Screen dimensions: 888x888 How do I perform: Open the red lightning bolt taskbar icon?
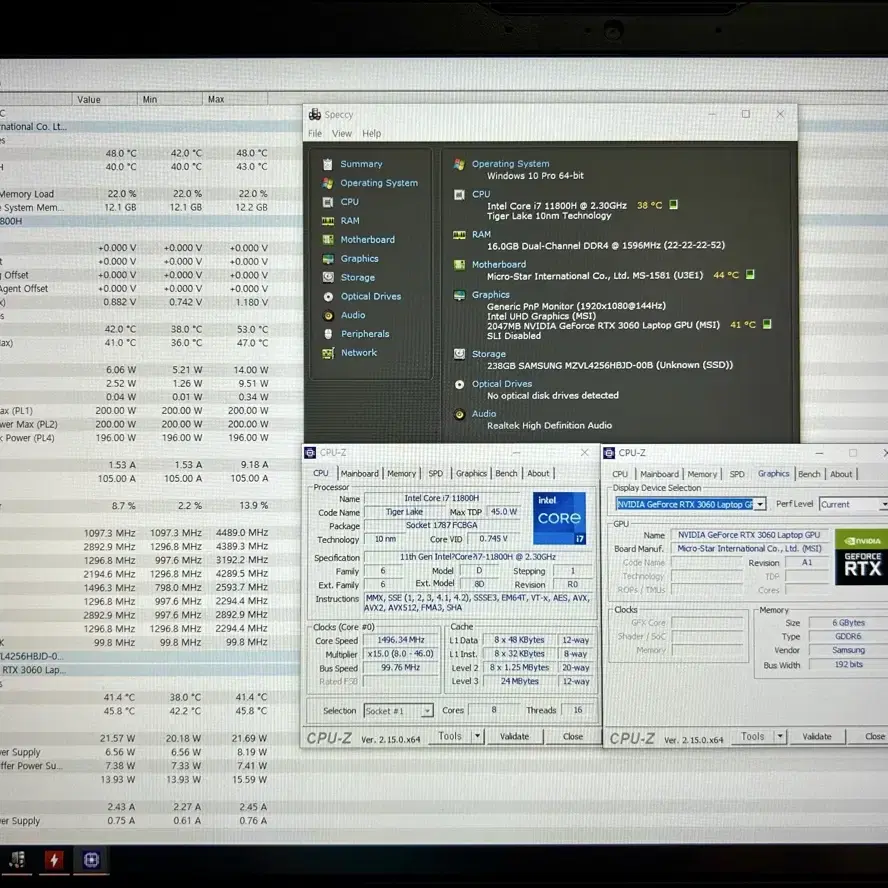(x=54, y=860)
